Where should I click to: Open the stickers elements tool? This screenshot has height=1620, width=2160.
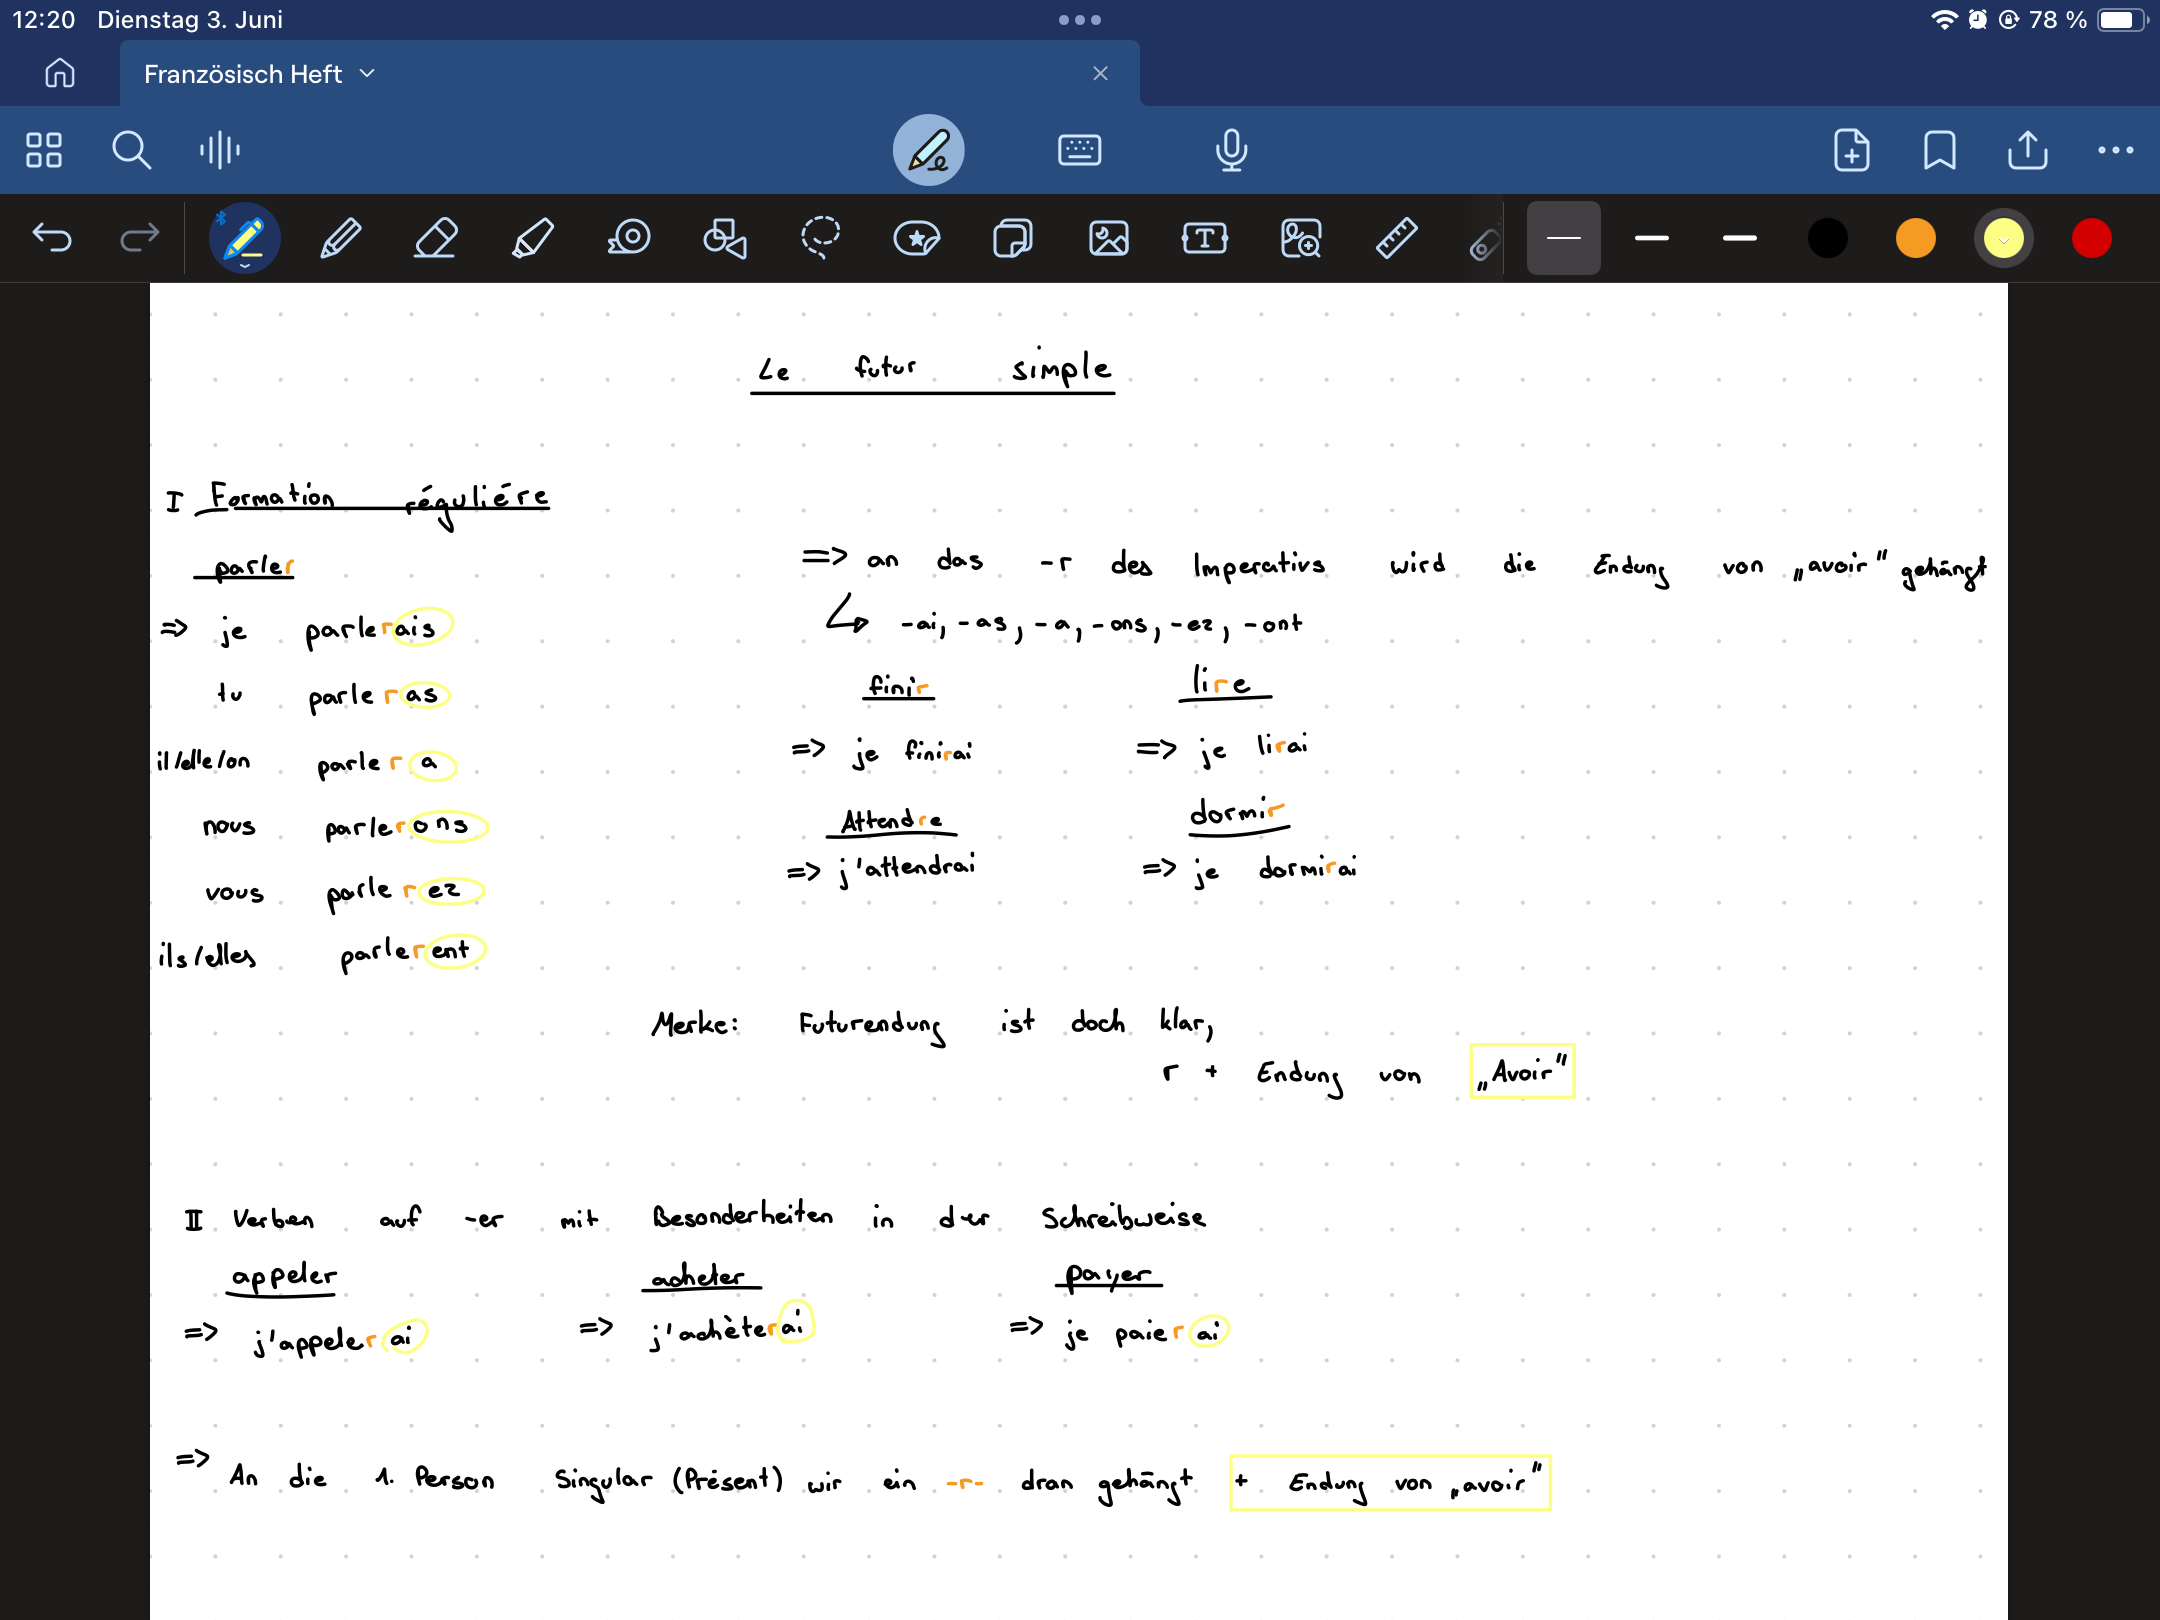point(917,238)
